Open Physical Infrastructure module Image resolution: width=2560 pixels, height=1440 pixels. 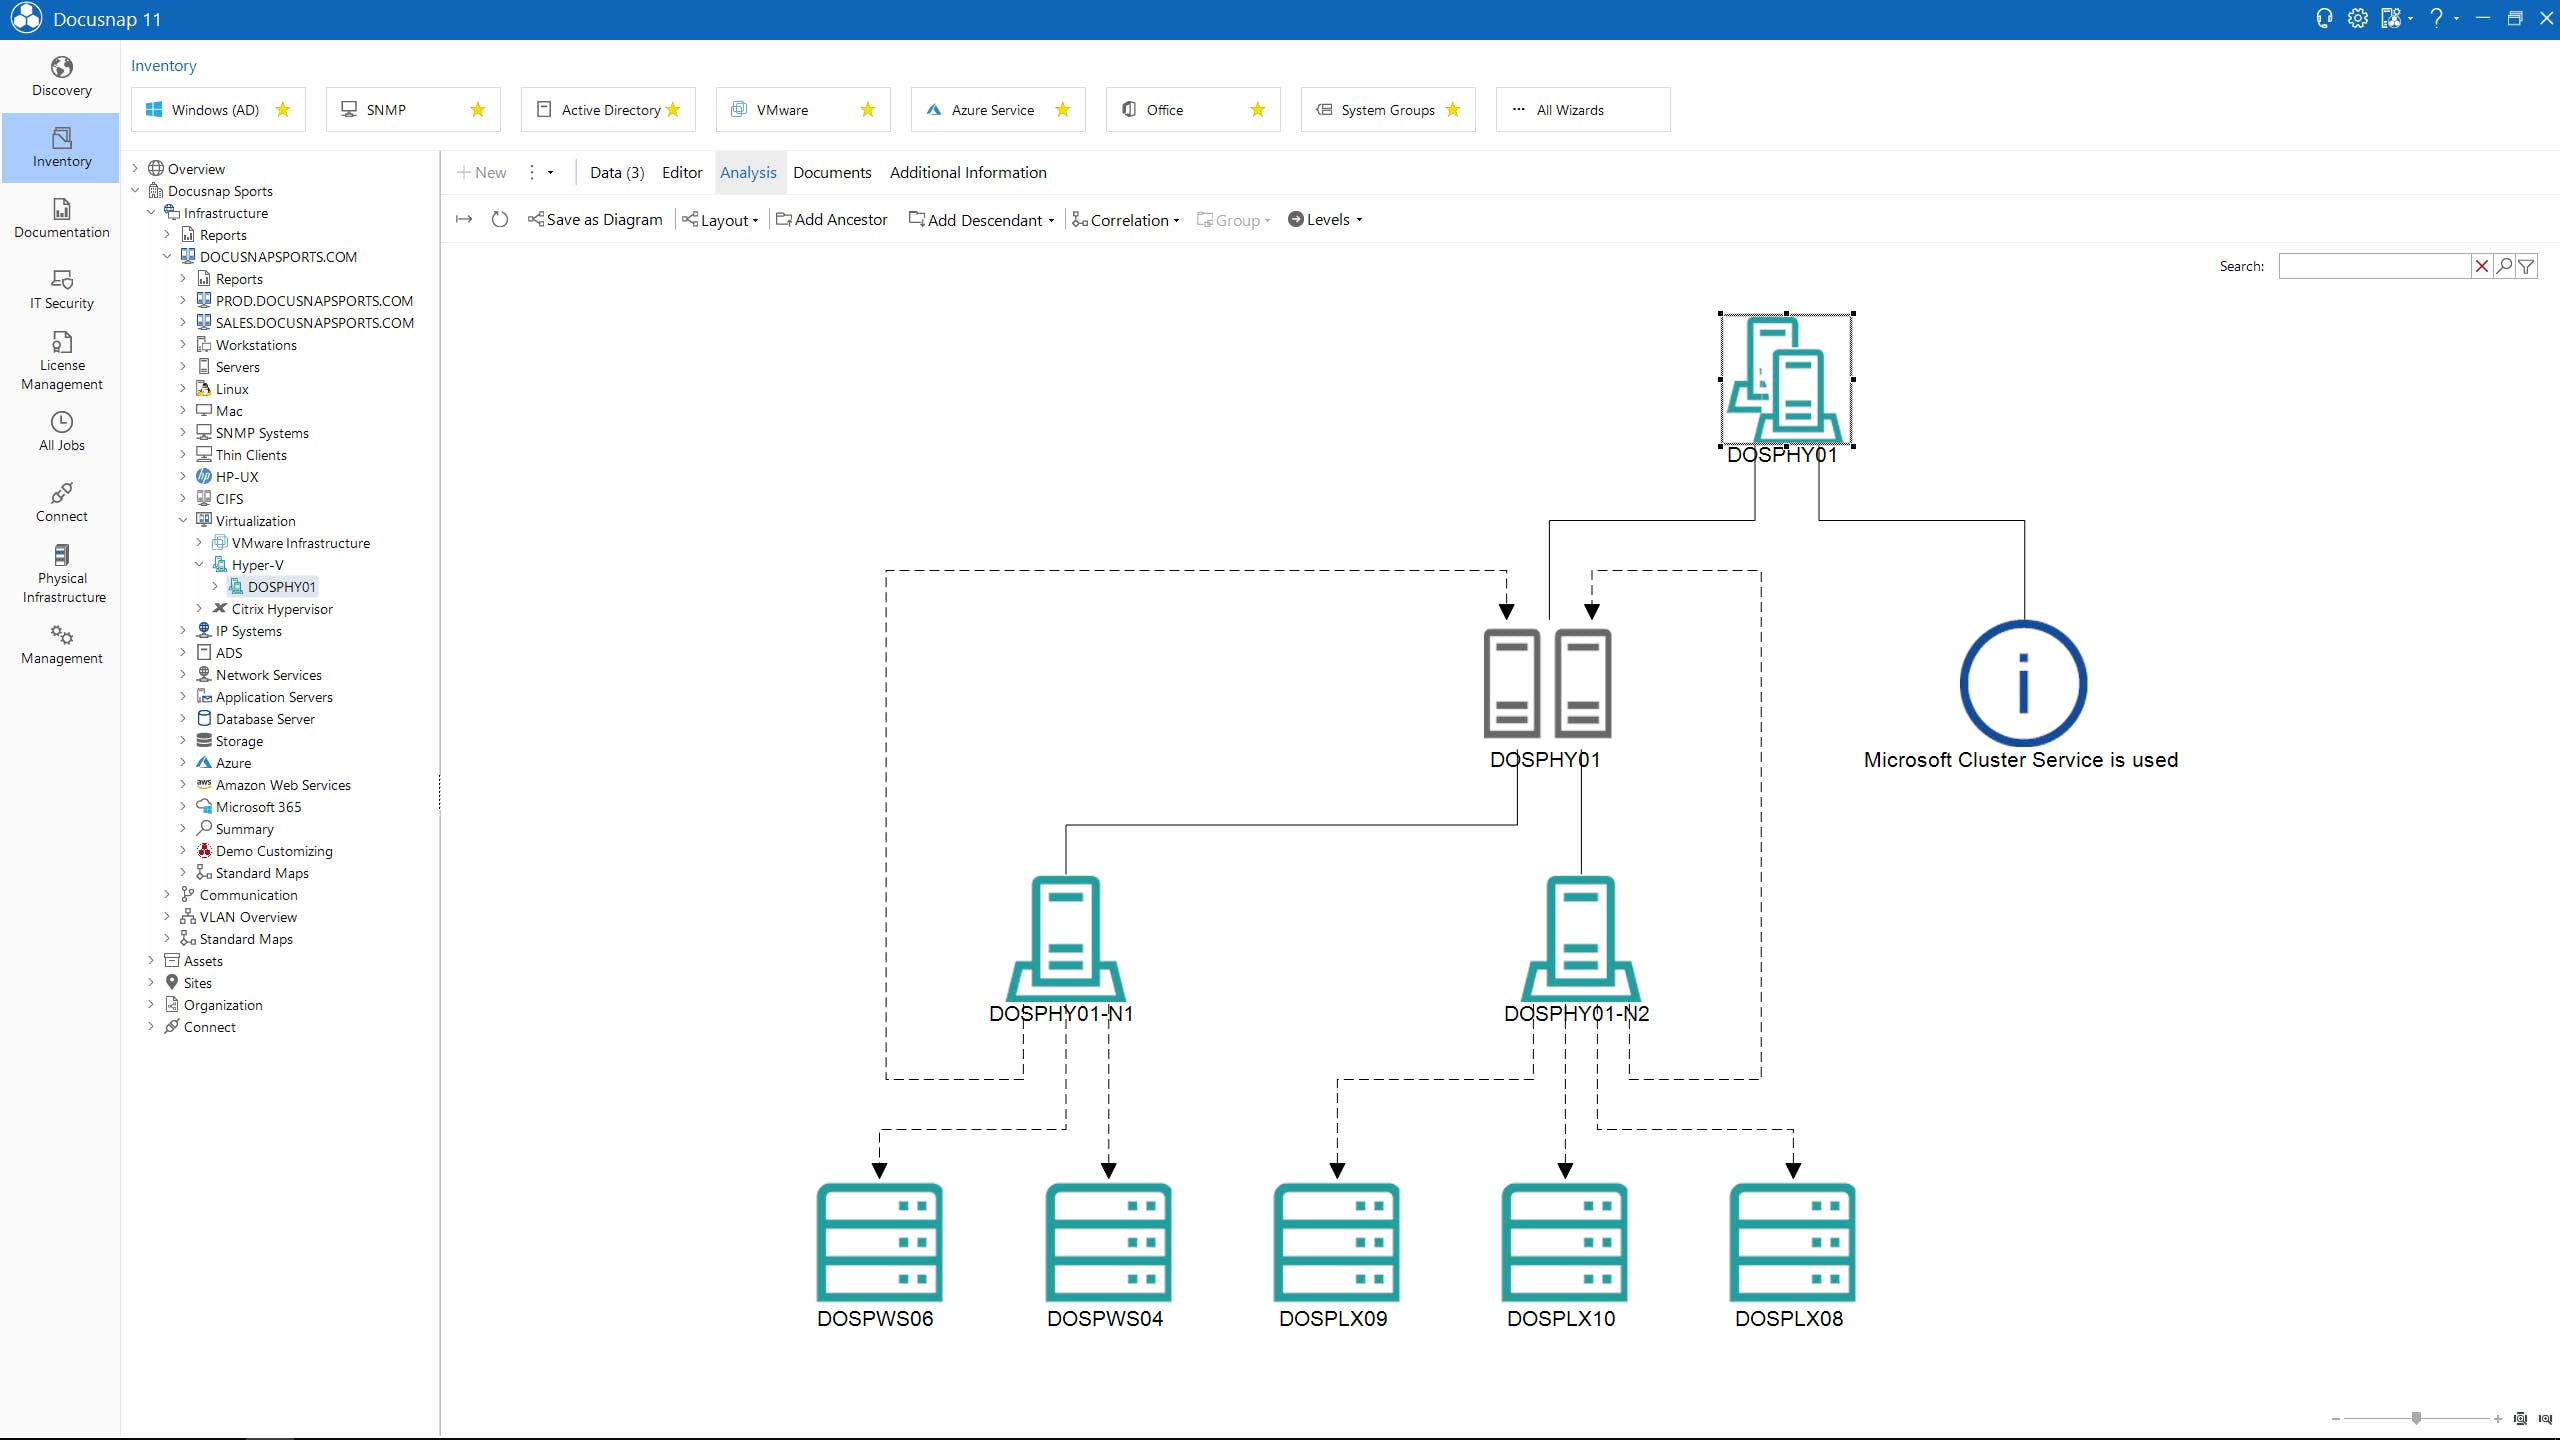[x=61, y=574]
